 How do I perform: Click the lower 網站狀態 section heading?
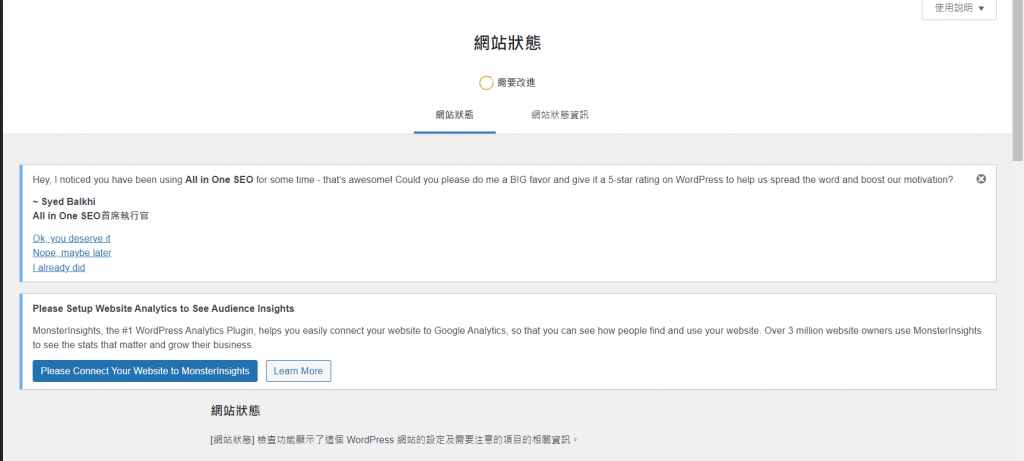pyautogui.click(x=236, y=411)
